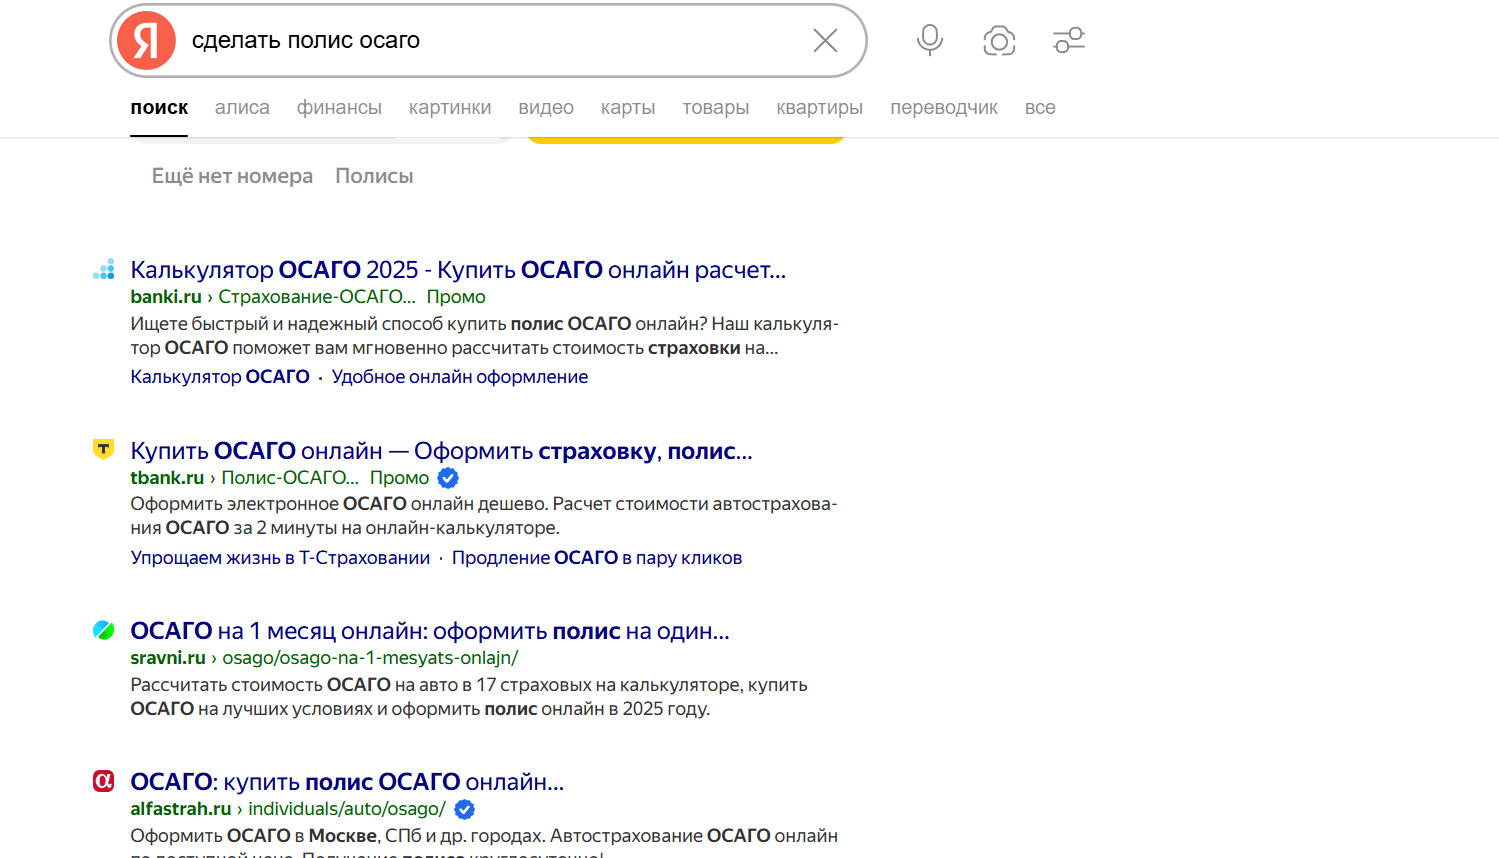Image resolution: width=1499 pixels, height=858 pixels.
Task: Open the финансы tab
Action: tap(339, 108)
